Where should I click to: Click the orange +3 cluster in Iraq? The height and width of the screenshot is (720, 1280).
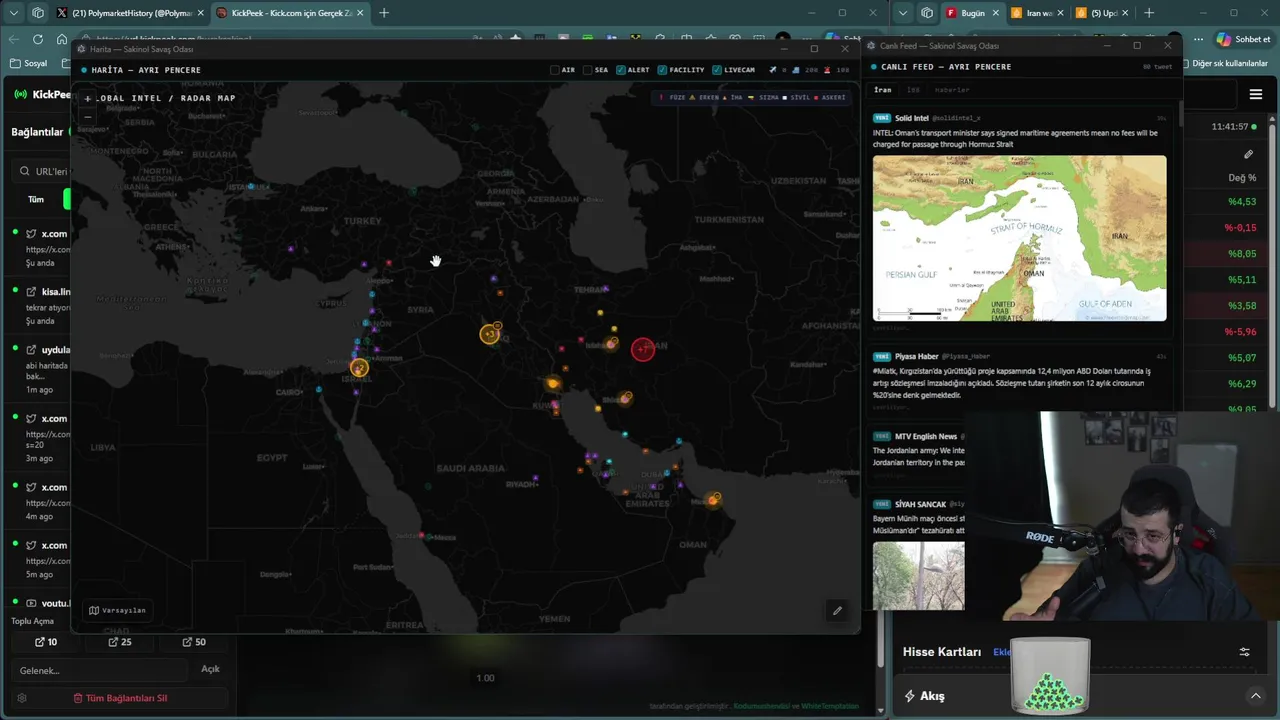coord(489,334)
